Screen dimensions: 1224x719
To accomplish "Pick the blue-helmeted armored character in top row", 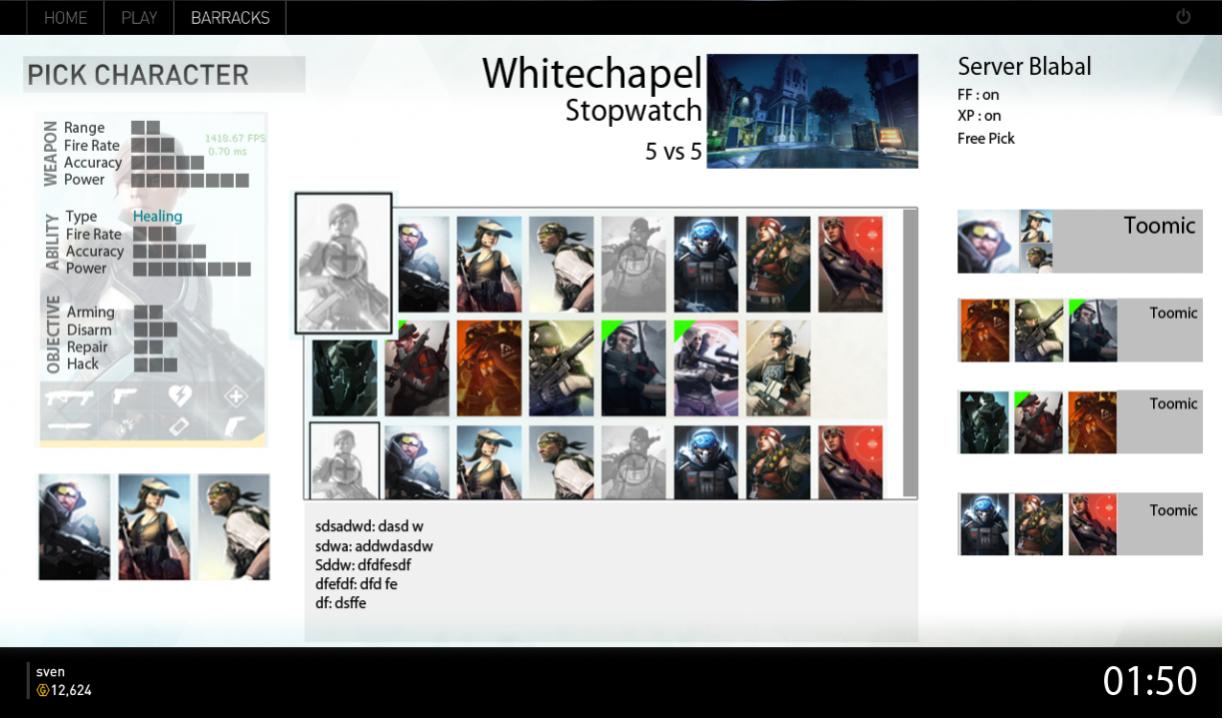I will coord(705,264).
